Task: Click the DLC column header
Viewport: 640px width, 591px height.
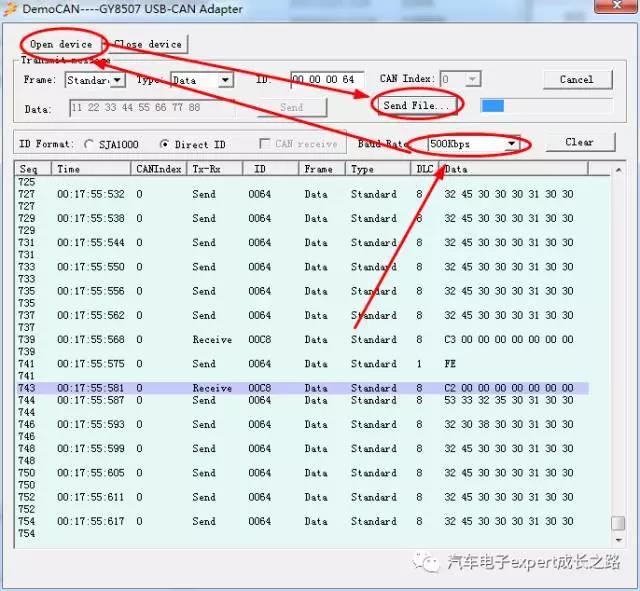Action: [425, 169]
